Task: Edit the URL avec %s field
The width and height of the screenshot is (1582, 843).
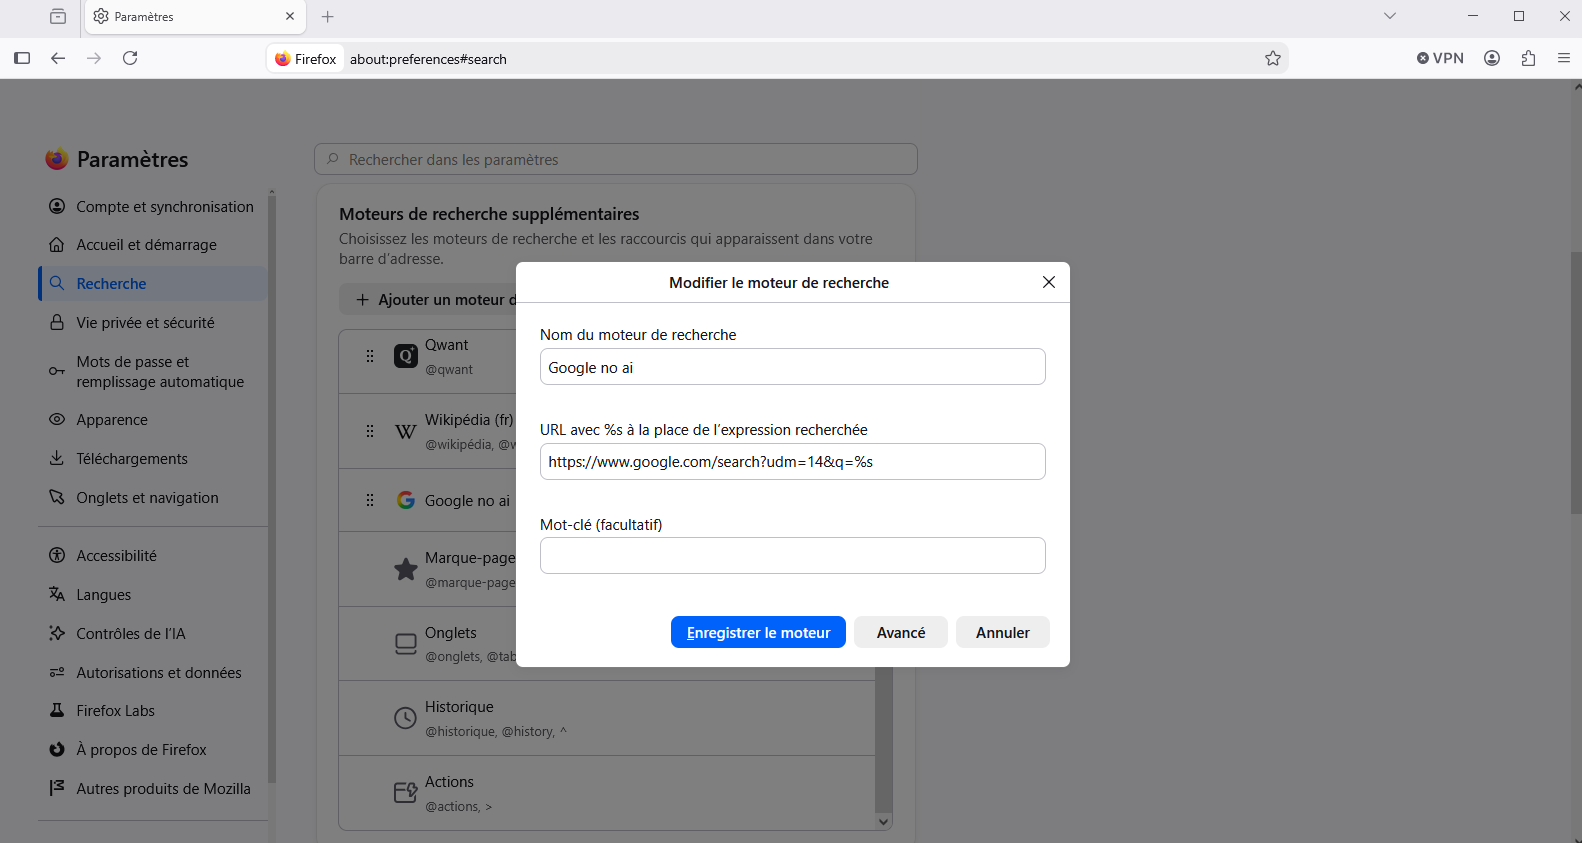Action: (x=793, y=462)
